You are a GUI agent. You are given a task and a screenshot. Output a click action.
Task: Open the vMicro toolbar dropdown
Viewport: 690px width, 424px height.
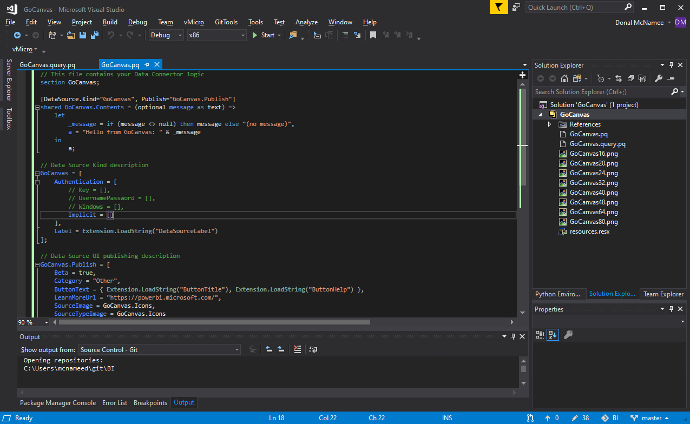(x=24, y=49)
